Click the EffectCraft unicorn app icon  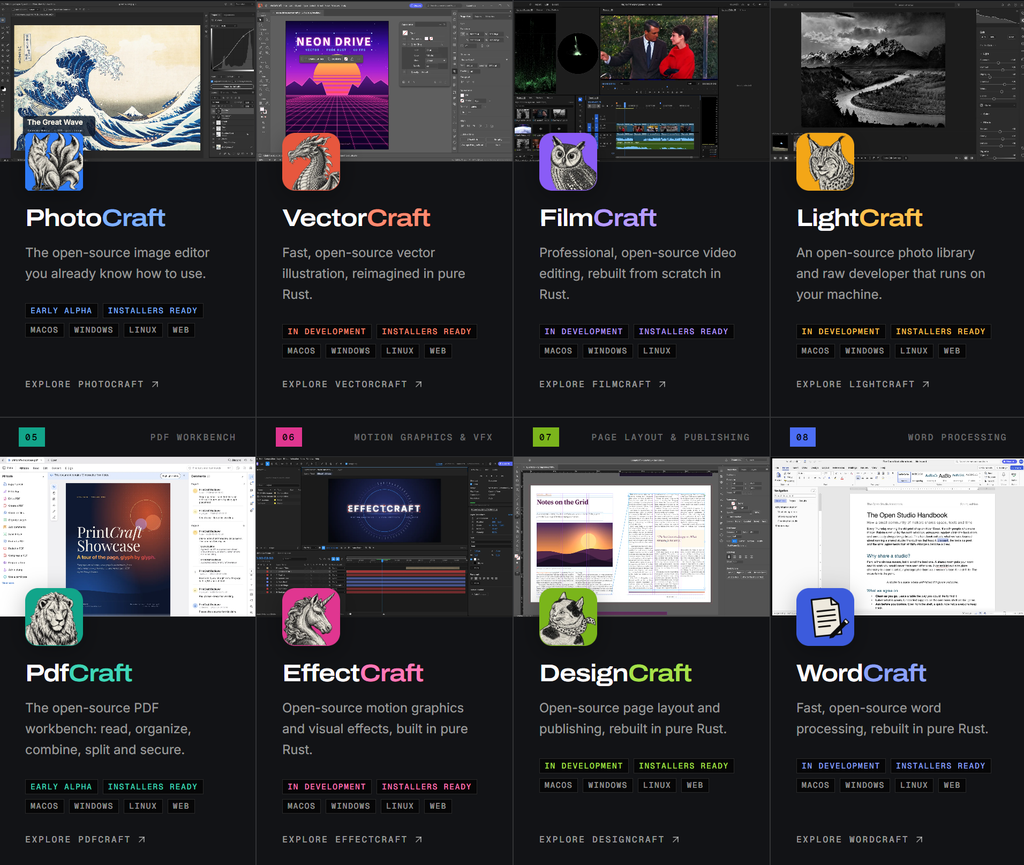click(x=311, y=617)
